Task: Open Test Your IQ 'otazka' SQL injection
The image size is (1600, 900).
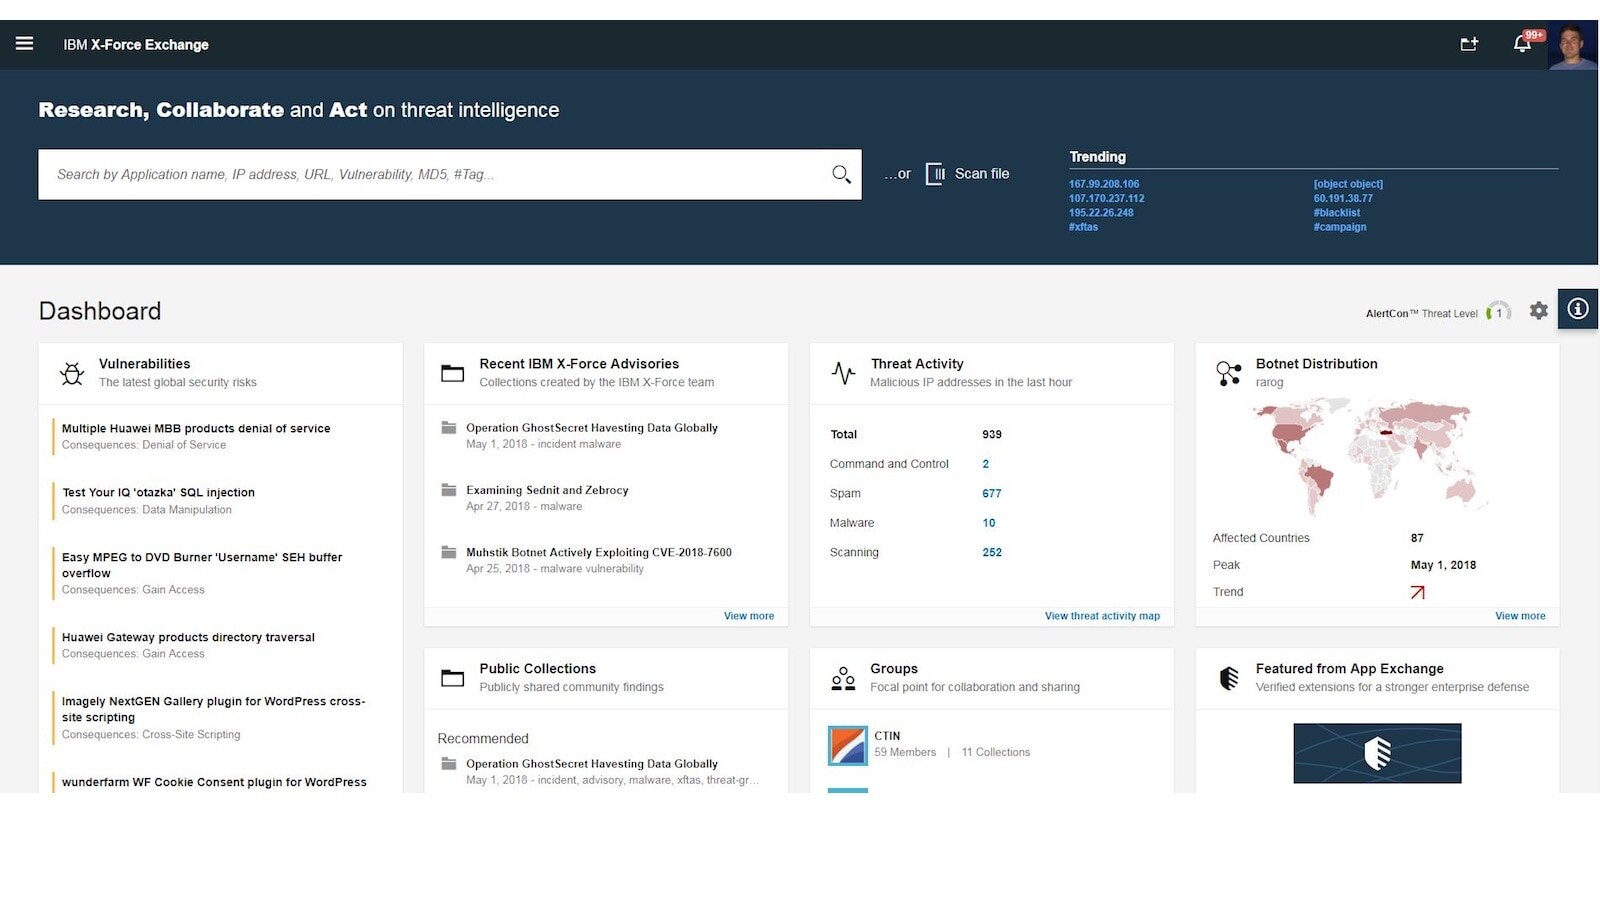Action: pos(158,492)
